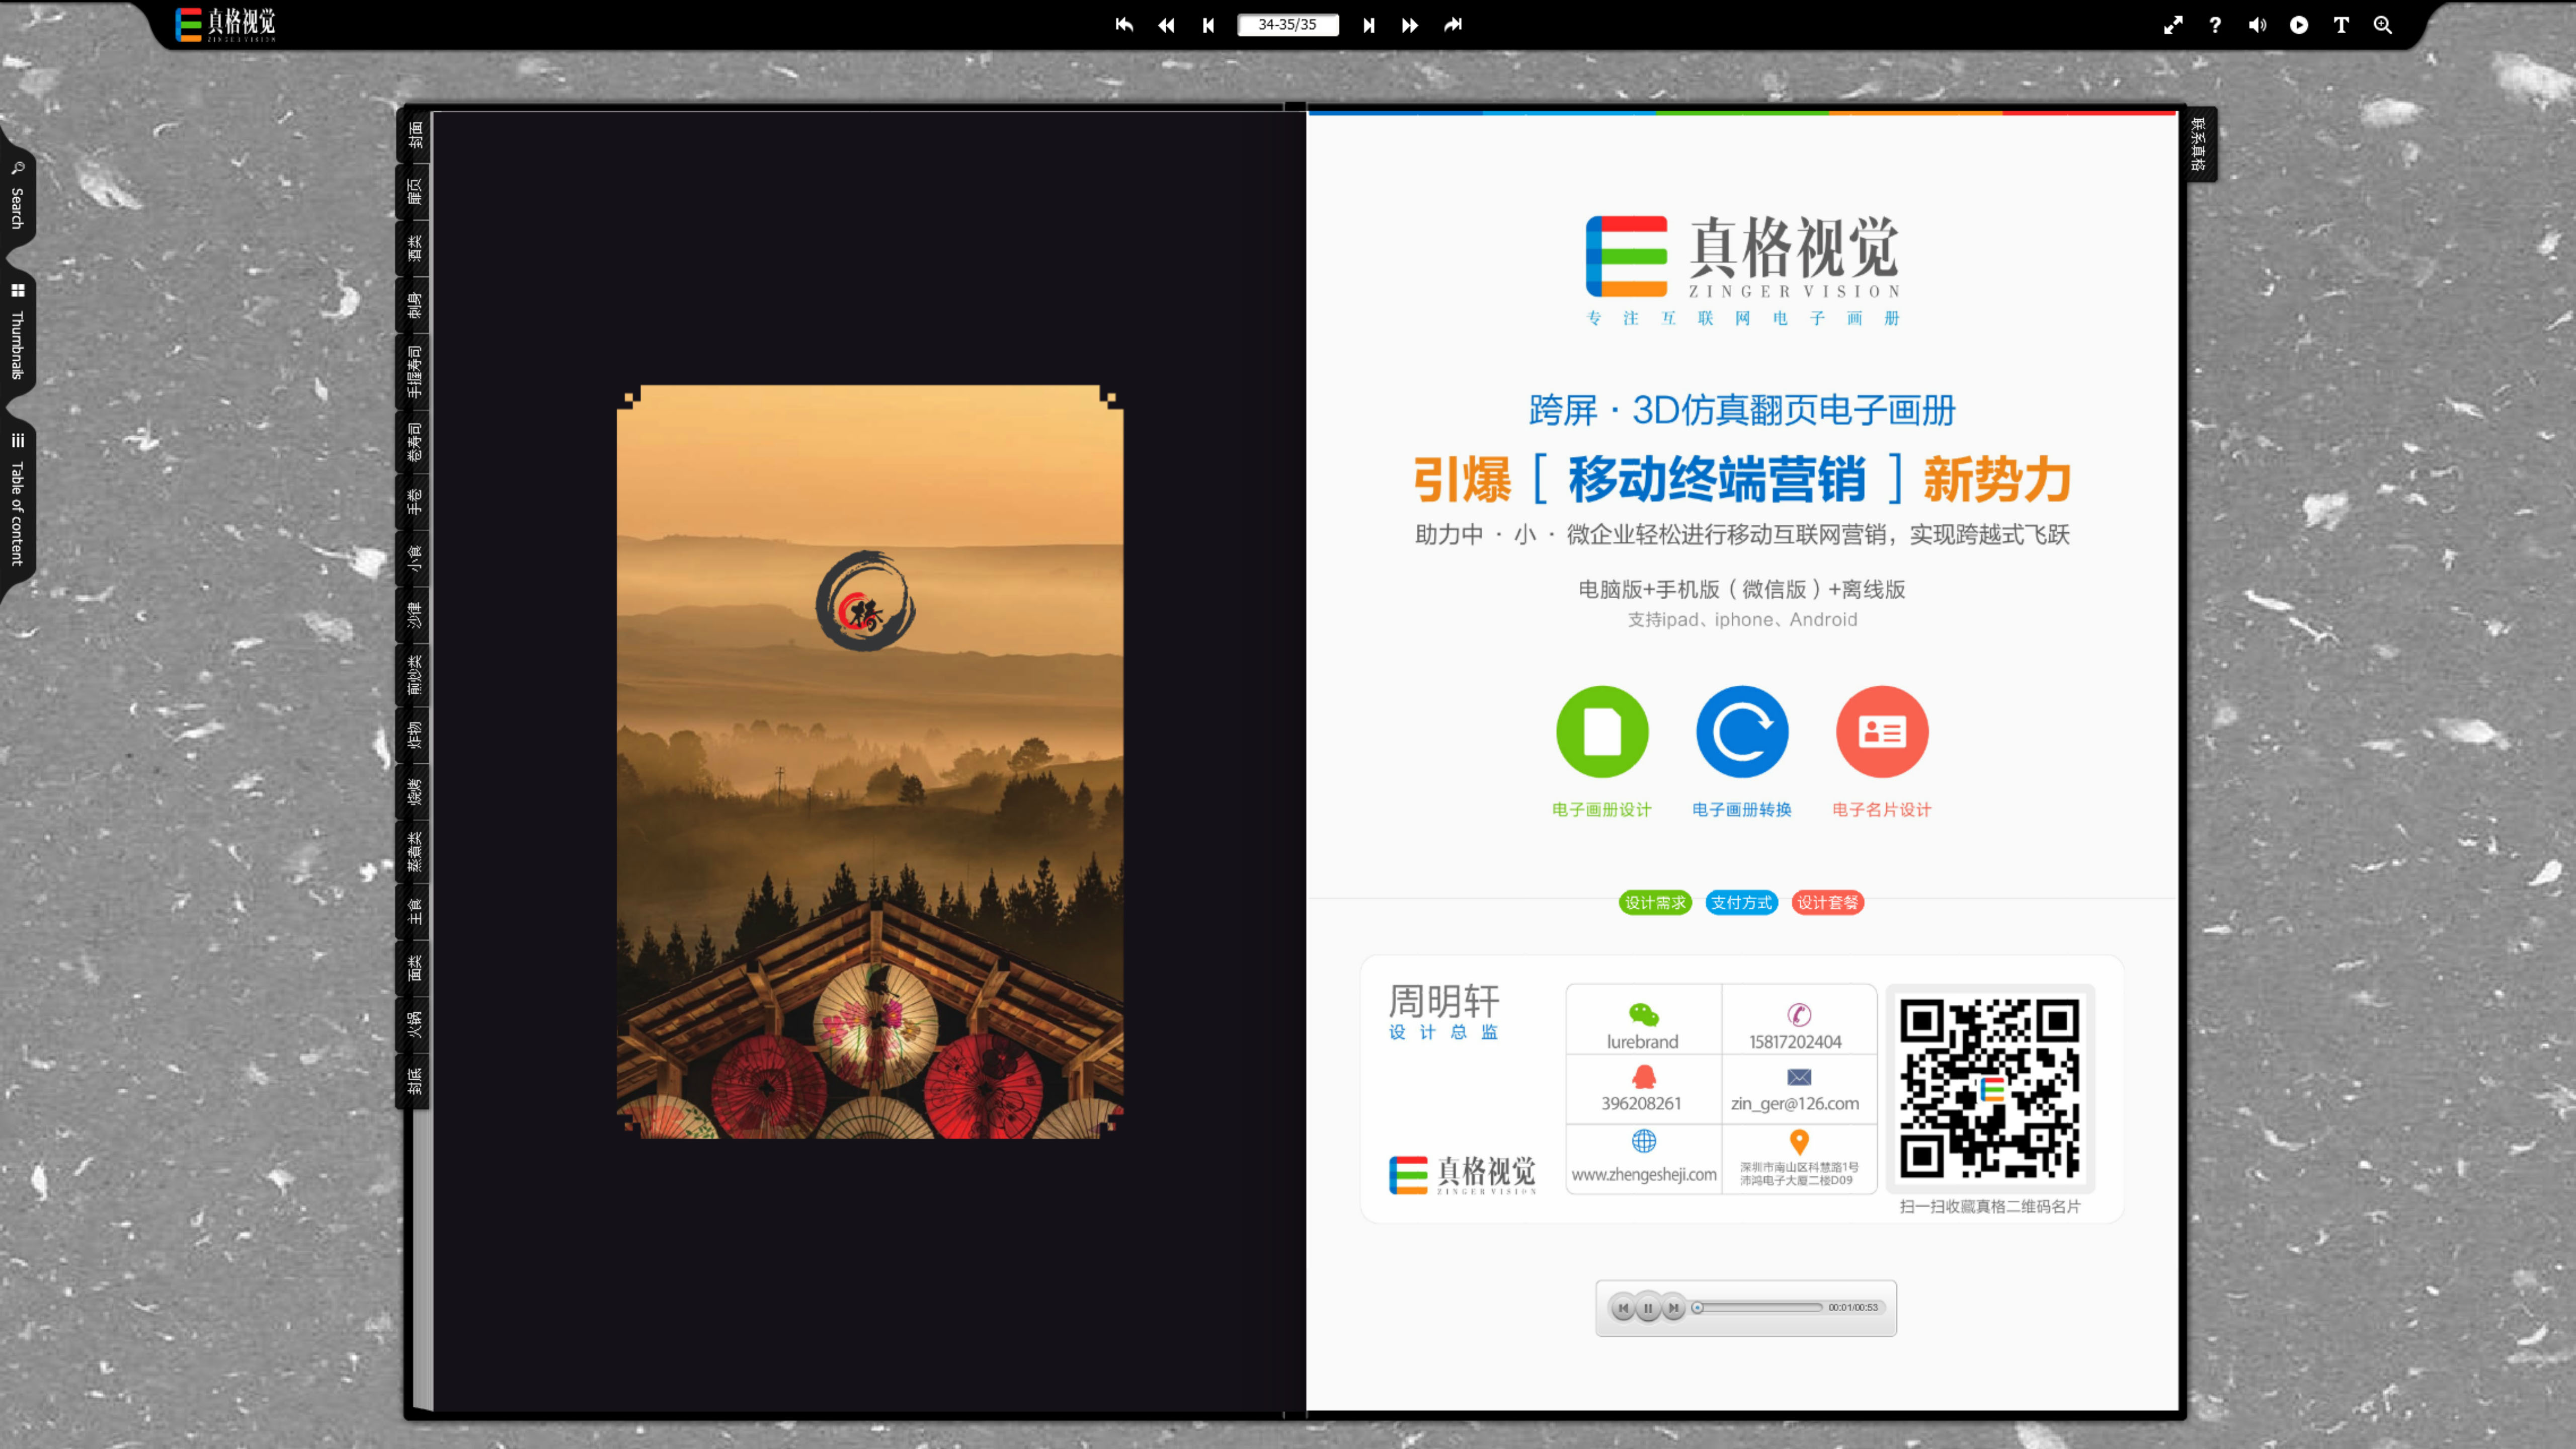
Task: Select the blue 电子画册转换 refresh icon
Action: (x=1741, y=731)
